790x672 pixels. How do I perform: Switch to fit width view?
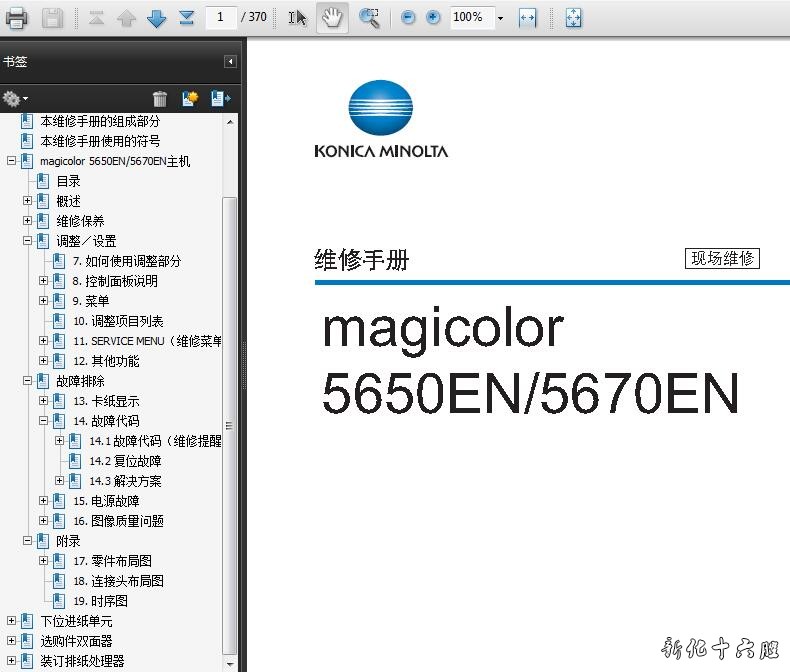pyautogui.click(x=527, y=17)
